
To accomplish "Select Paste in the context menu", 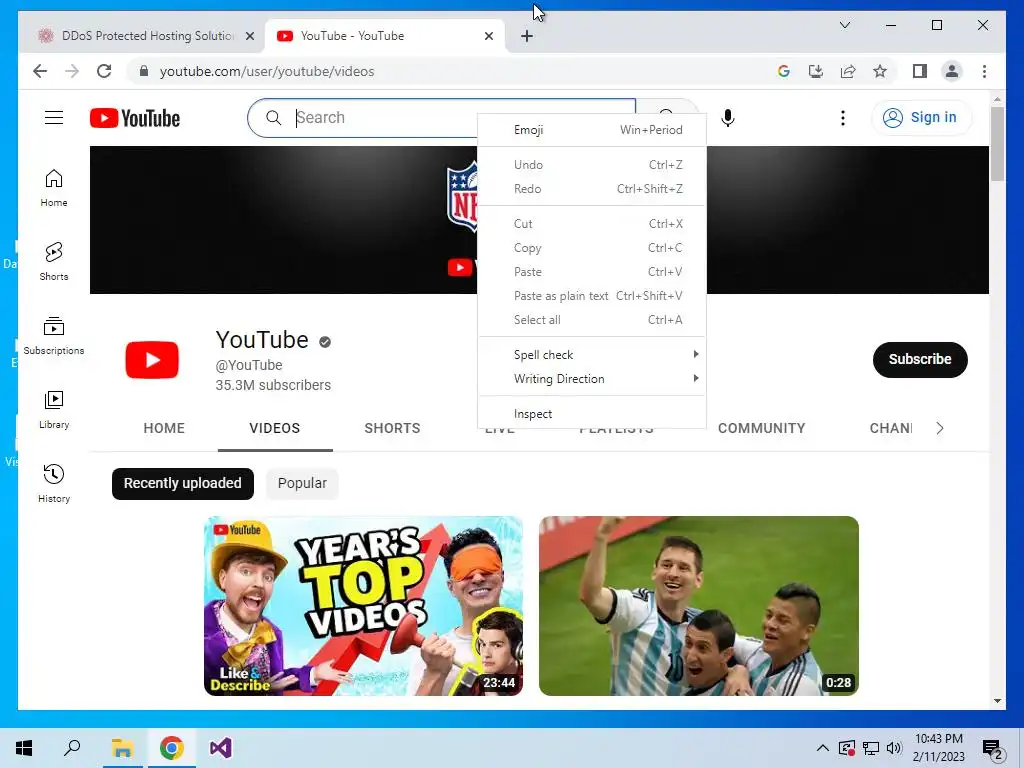I will [592, 272].
